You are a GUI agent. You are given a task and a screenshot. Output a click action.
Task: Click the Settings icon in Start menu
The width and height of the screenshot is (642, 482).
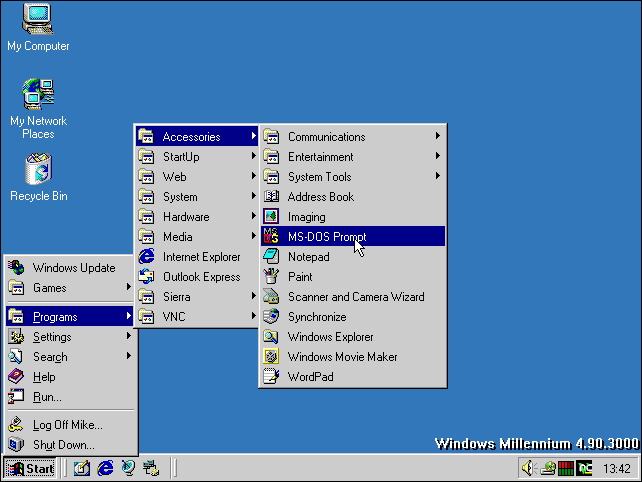coord(16,336)
